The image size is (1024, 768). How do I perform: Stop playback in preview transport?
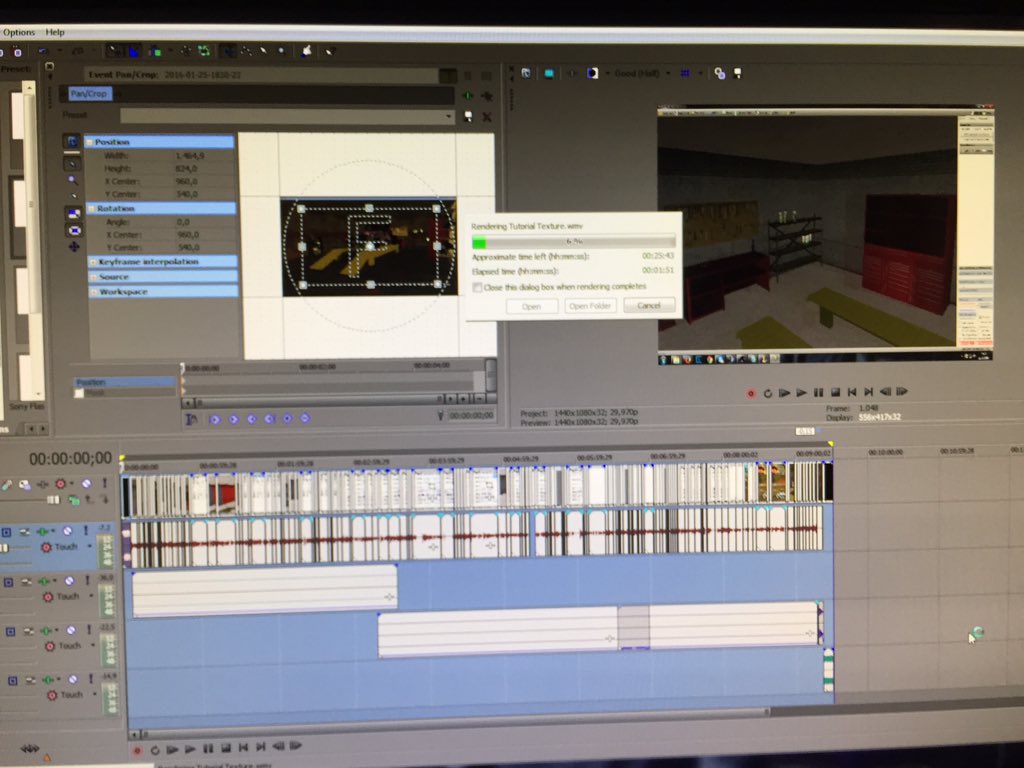pos(835,392)
